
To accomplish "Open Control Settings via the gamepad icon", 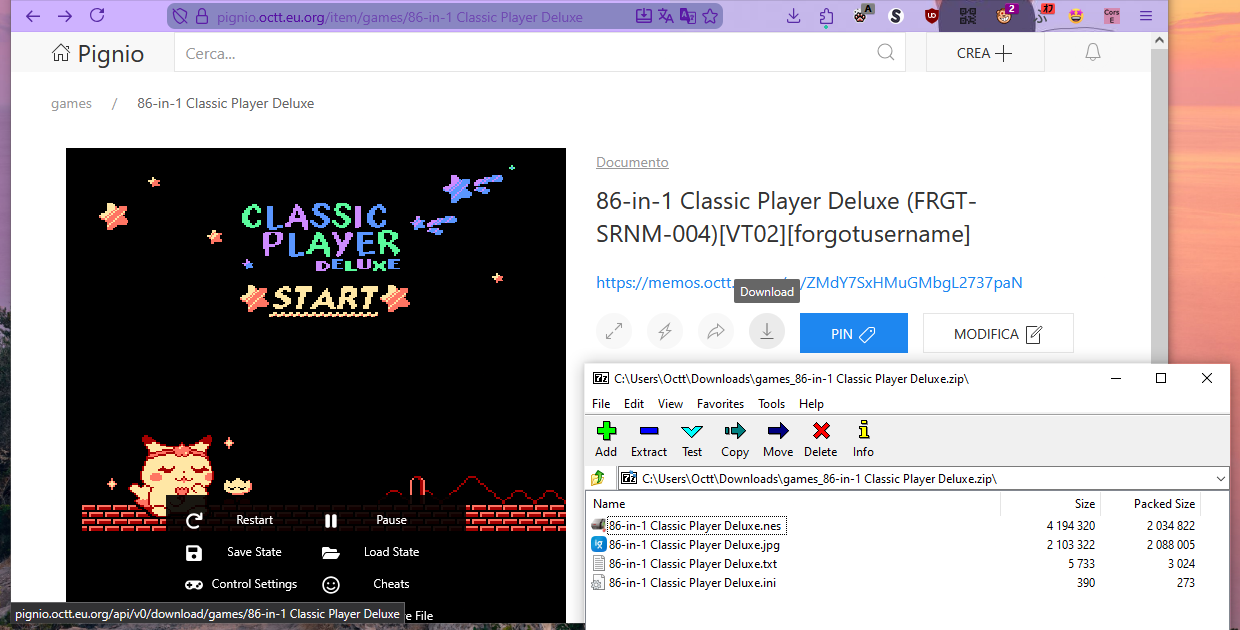I will pyautogui.click(x=193, y=584).
